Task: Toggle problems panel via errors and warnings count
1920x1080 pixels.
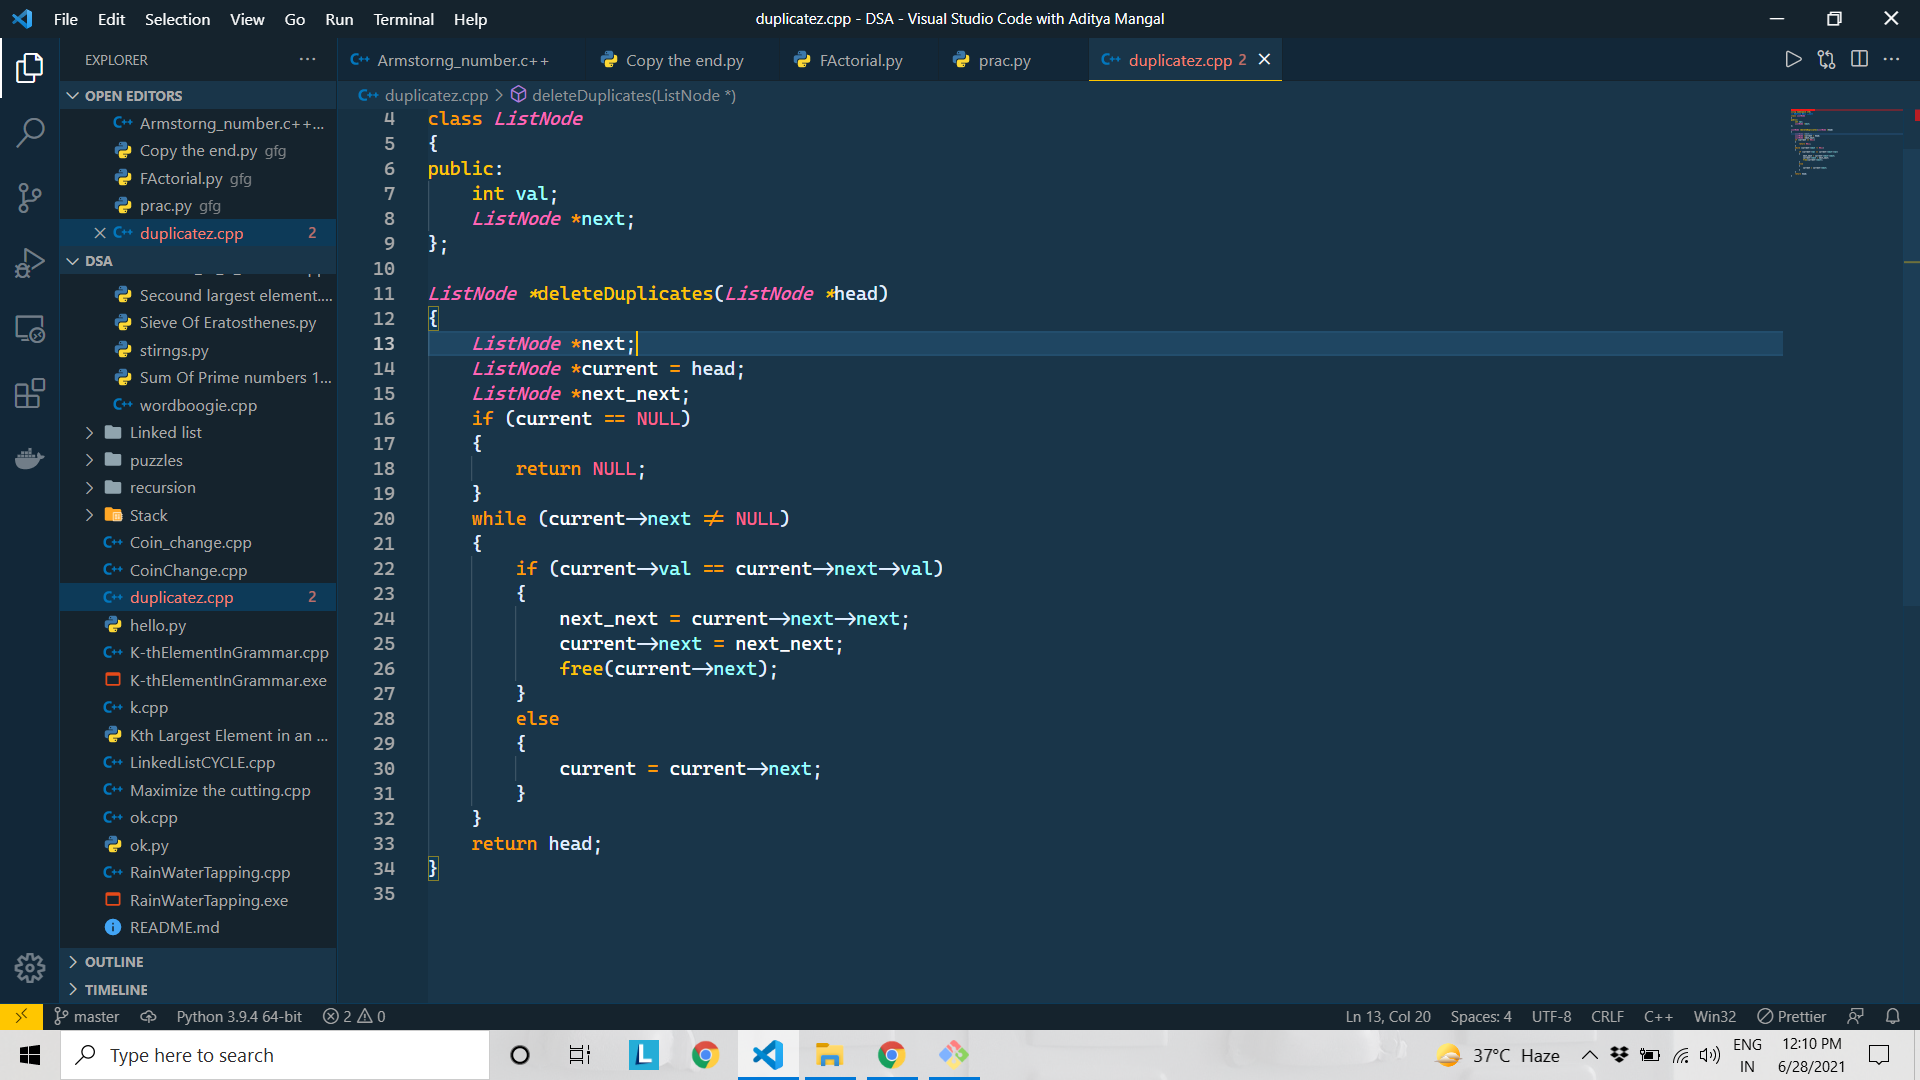Action: tap(354, 1016)
